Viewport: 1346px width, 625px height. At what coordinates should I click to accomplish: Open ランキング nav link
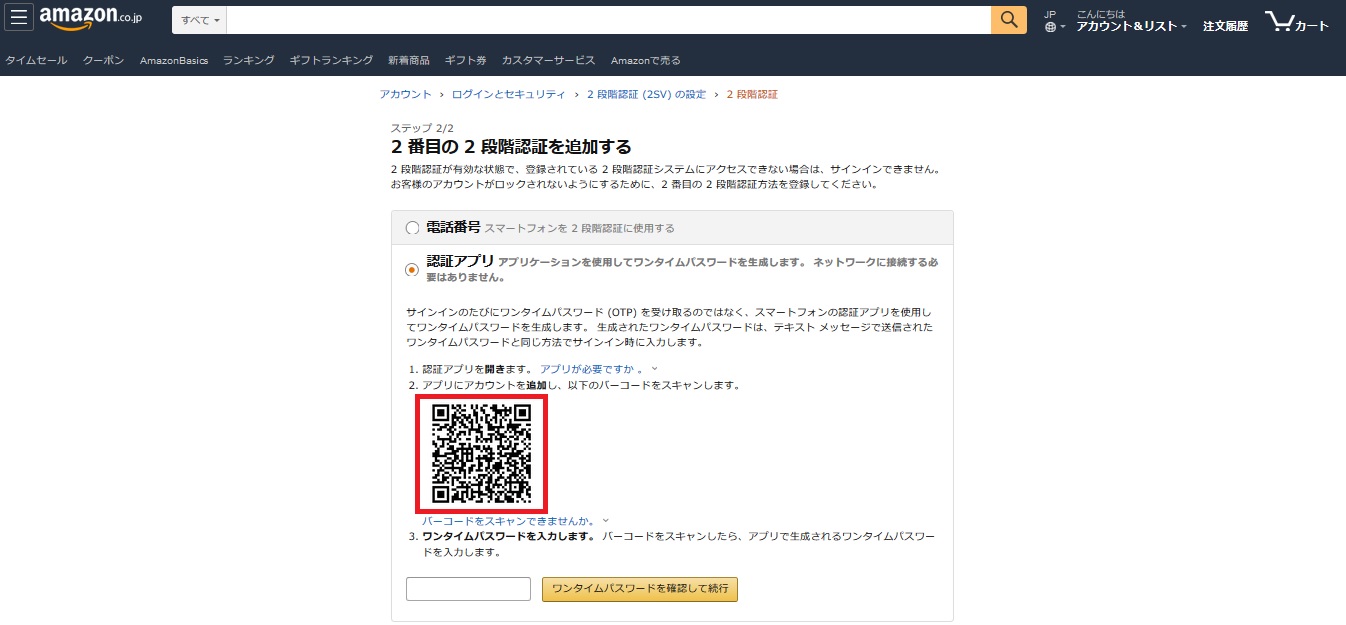coord(249,60)
